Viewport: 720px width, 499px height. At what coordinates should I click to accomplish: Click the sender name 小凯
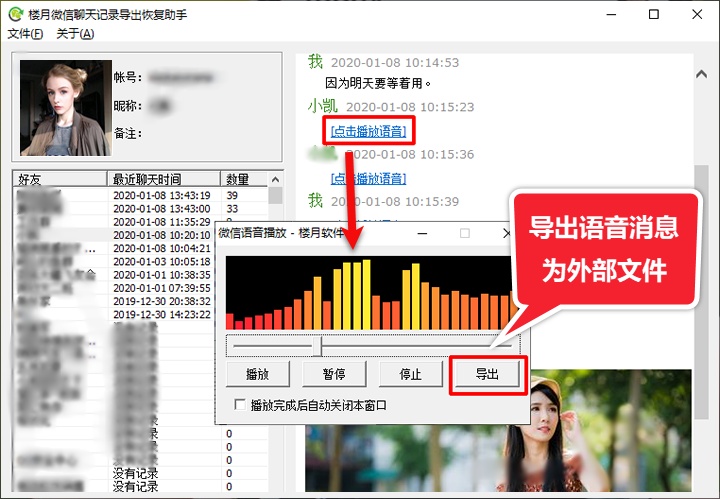click(323, 106)
